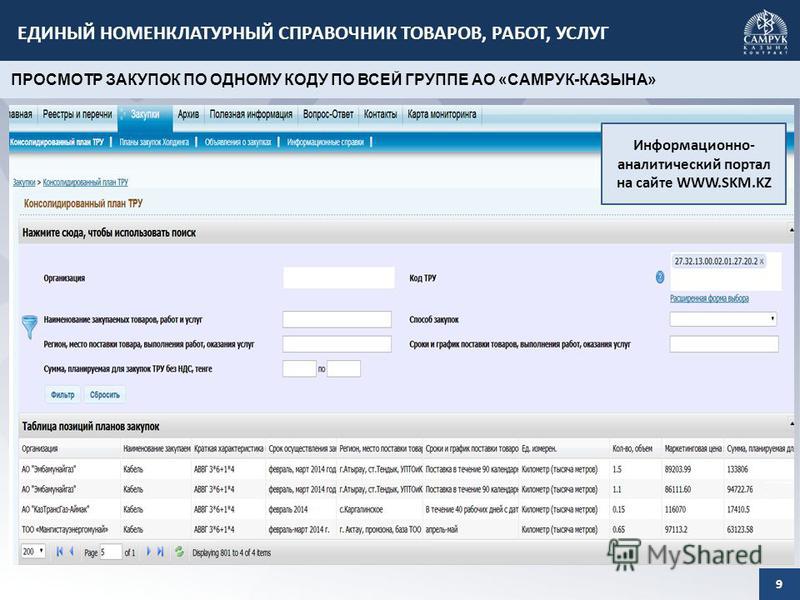Click the Page number input field
This screenshot has height=600, width=800.
pos(111,552)
